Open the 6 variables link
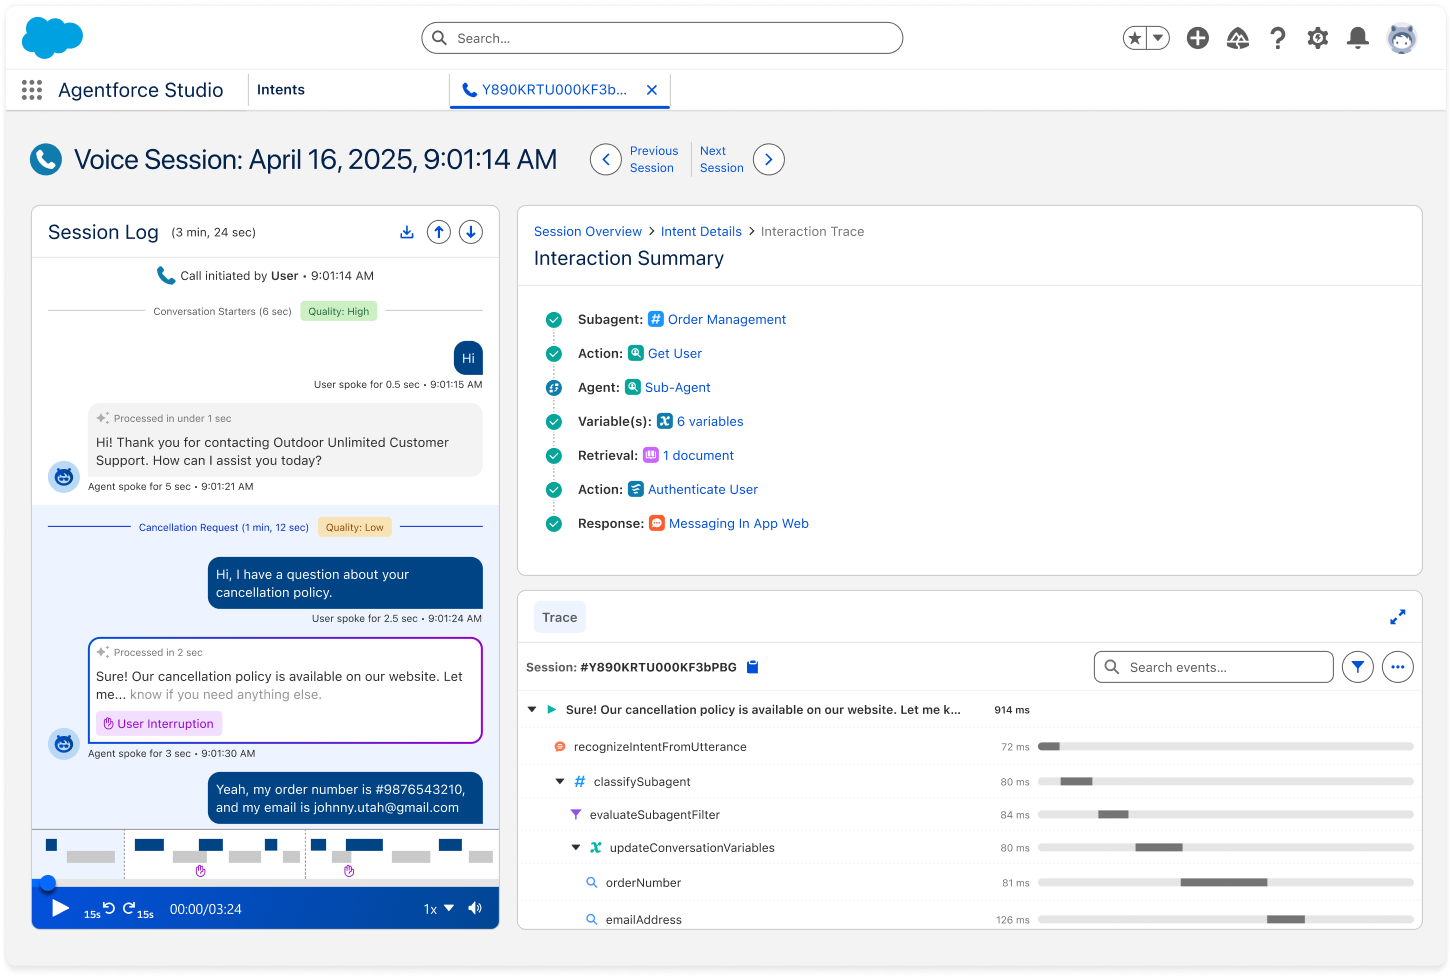Screen dimensions: 1452x978 pos(710,422)
